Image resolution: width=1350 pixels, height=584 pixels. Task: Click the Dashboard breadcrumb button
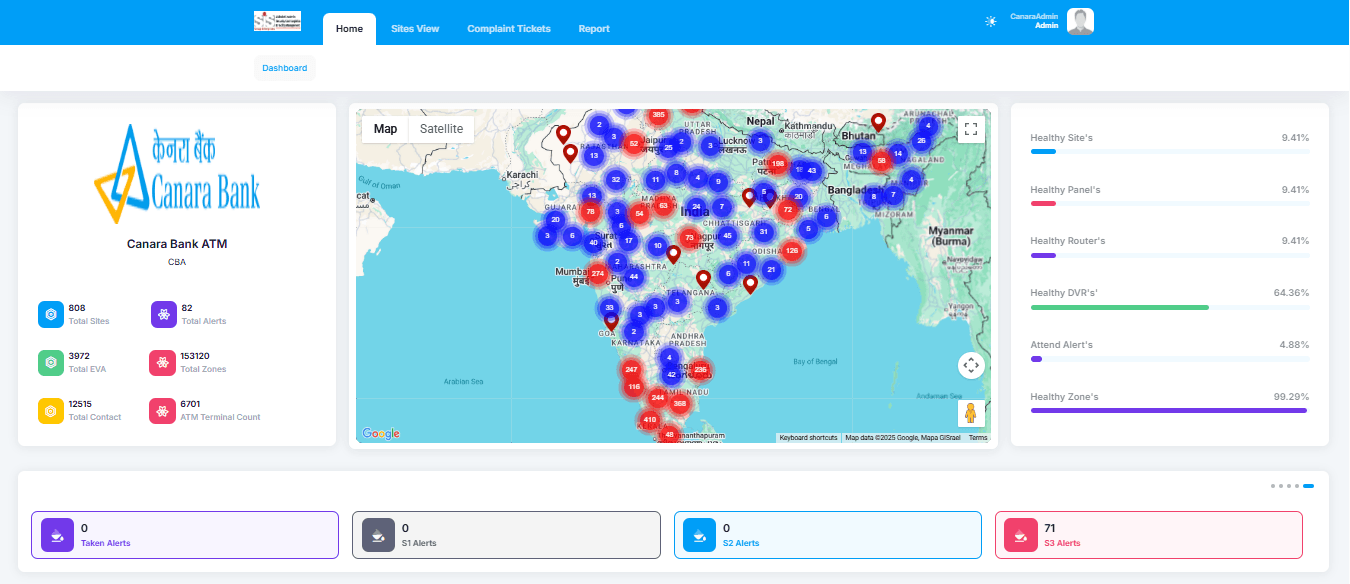click(285, 68)
